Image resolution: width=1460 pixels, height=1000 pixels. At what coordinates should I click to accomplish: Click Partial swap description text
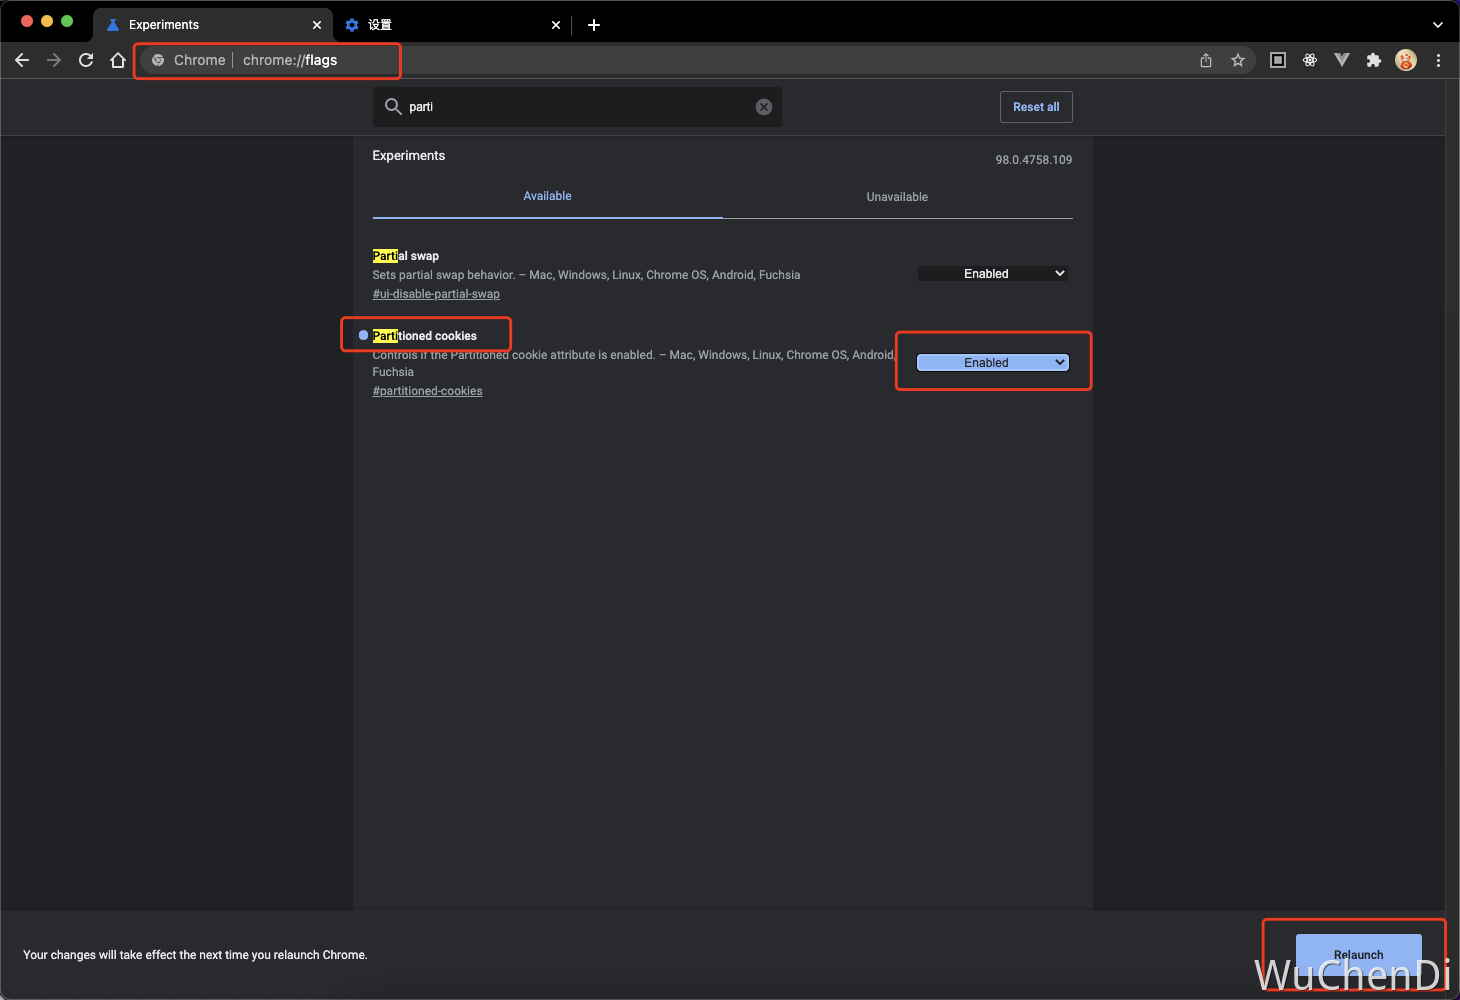(586, 275)
